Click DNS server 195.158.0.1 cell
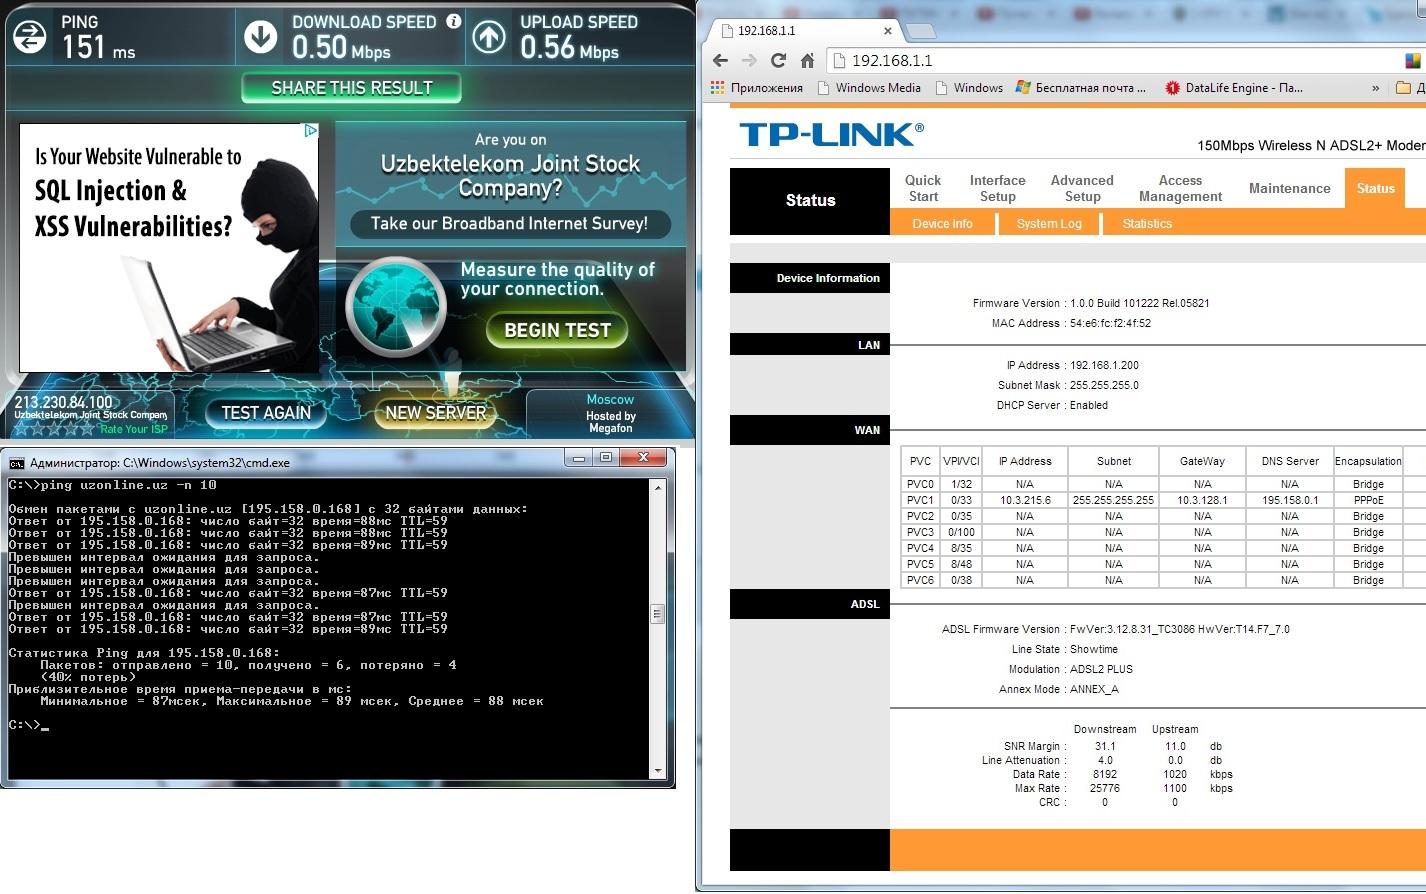The width and height of the screenshot is (1426, 894). (x=1289, y=500)
